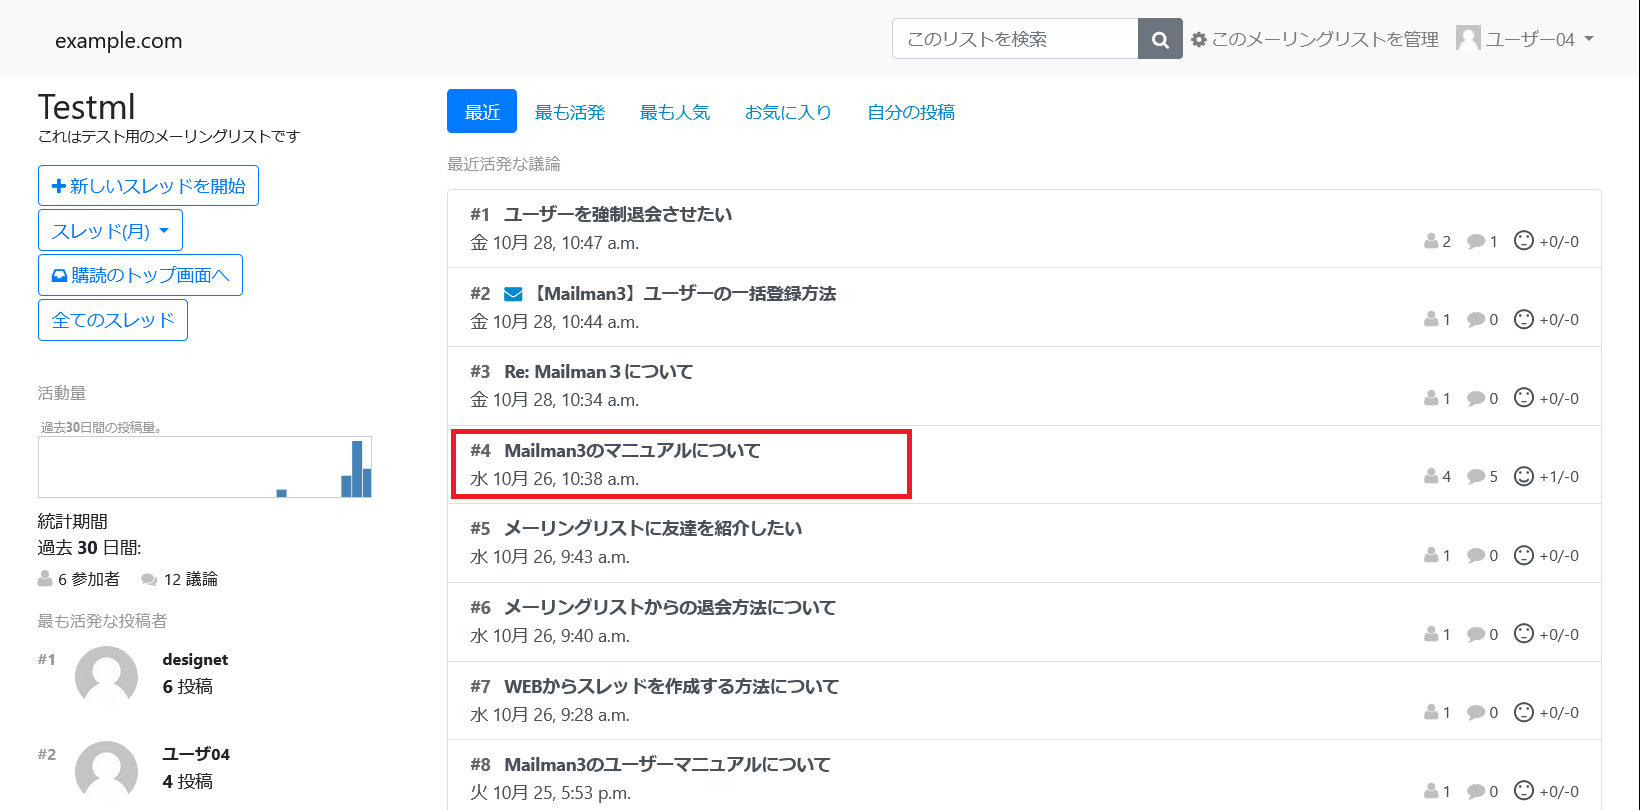The width and height of the screenshot is (1640, 810).
Task: Click the smiley vote icon in thread #2
Action: (x=1523, y=319)
